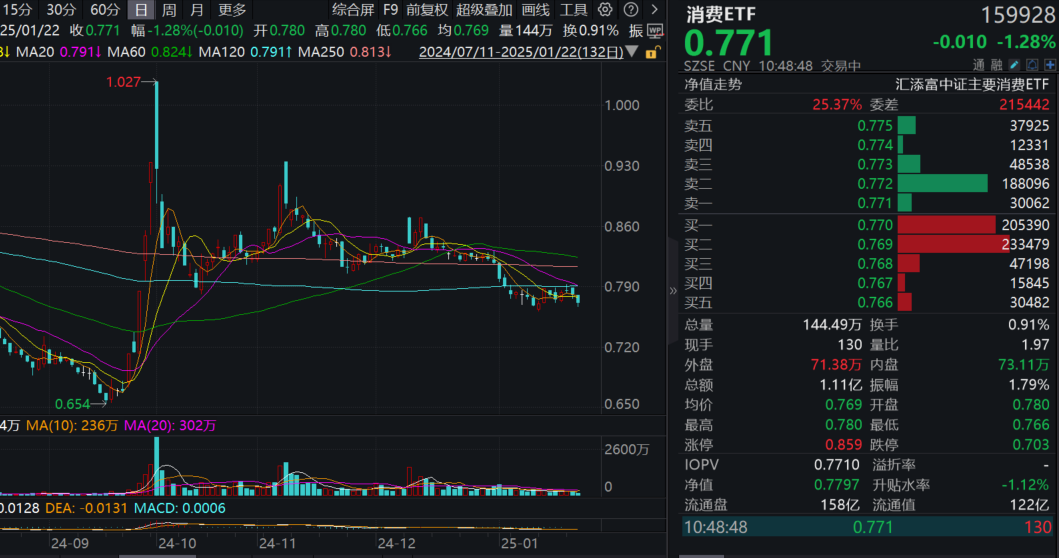The image size is (1059, 558).
Task: Click IOPV value 0.7710
Action: tap(837, 465)
